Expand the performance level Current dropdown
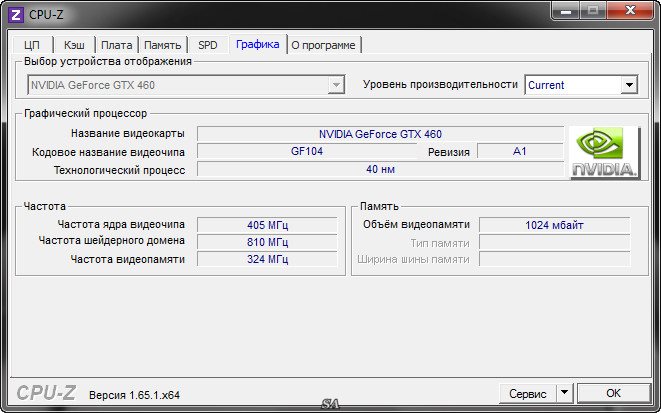Screen dimensions: 661x413 [x=581, y=85]
